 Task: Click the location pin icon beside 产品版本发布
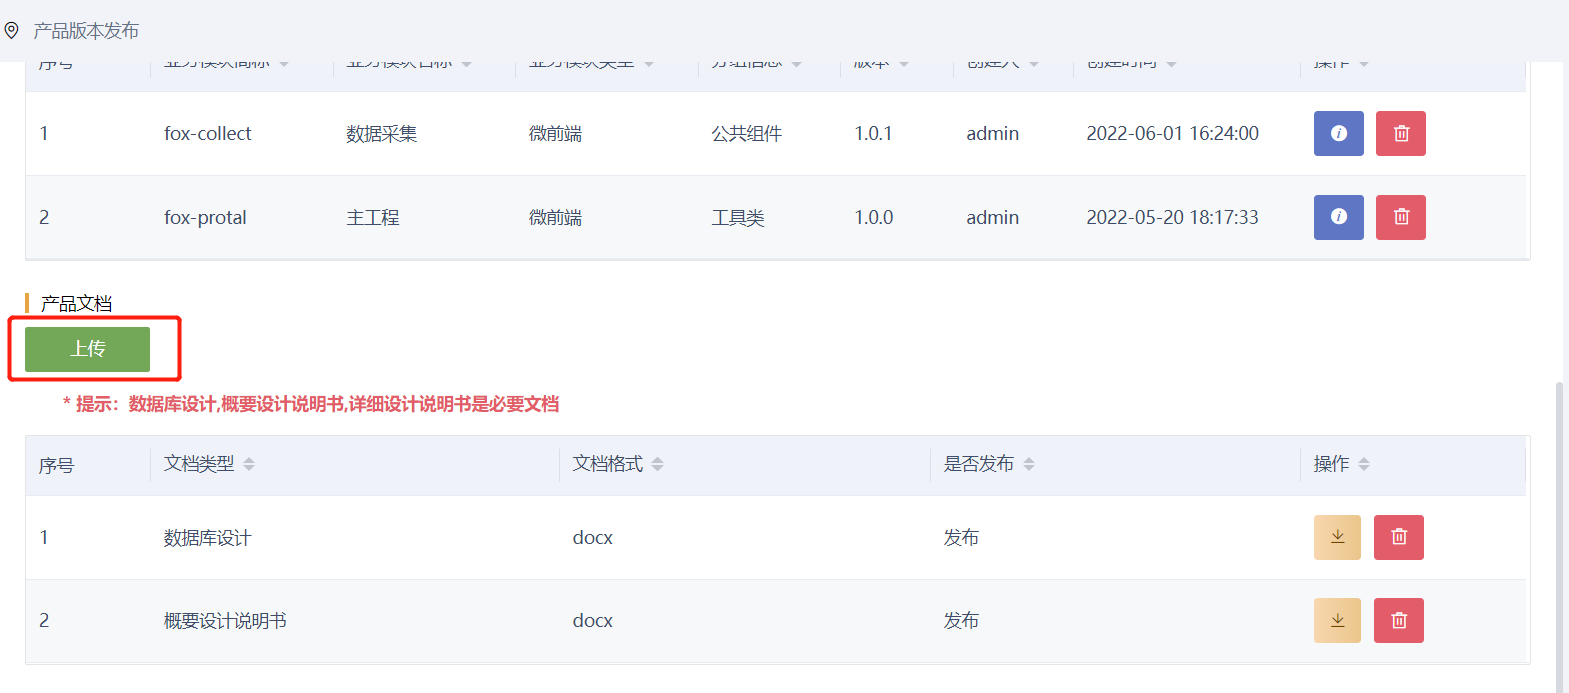[x=12, y=31]
